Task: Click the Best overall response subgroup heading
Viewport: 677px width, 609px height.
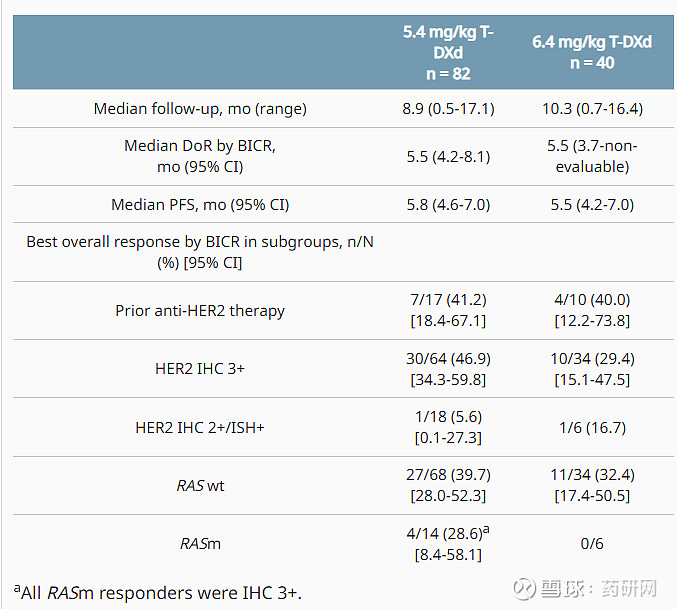Action: tap(200, 252)
